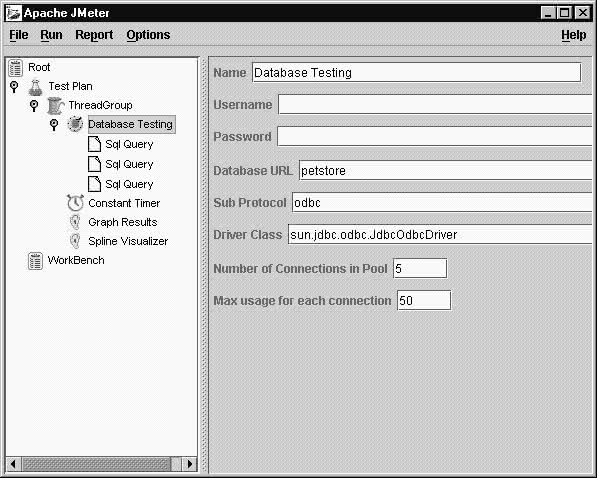Select the WorkBench clipboard icon
This screenshot has width=597, height=478.
click(35, 261)
